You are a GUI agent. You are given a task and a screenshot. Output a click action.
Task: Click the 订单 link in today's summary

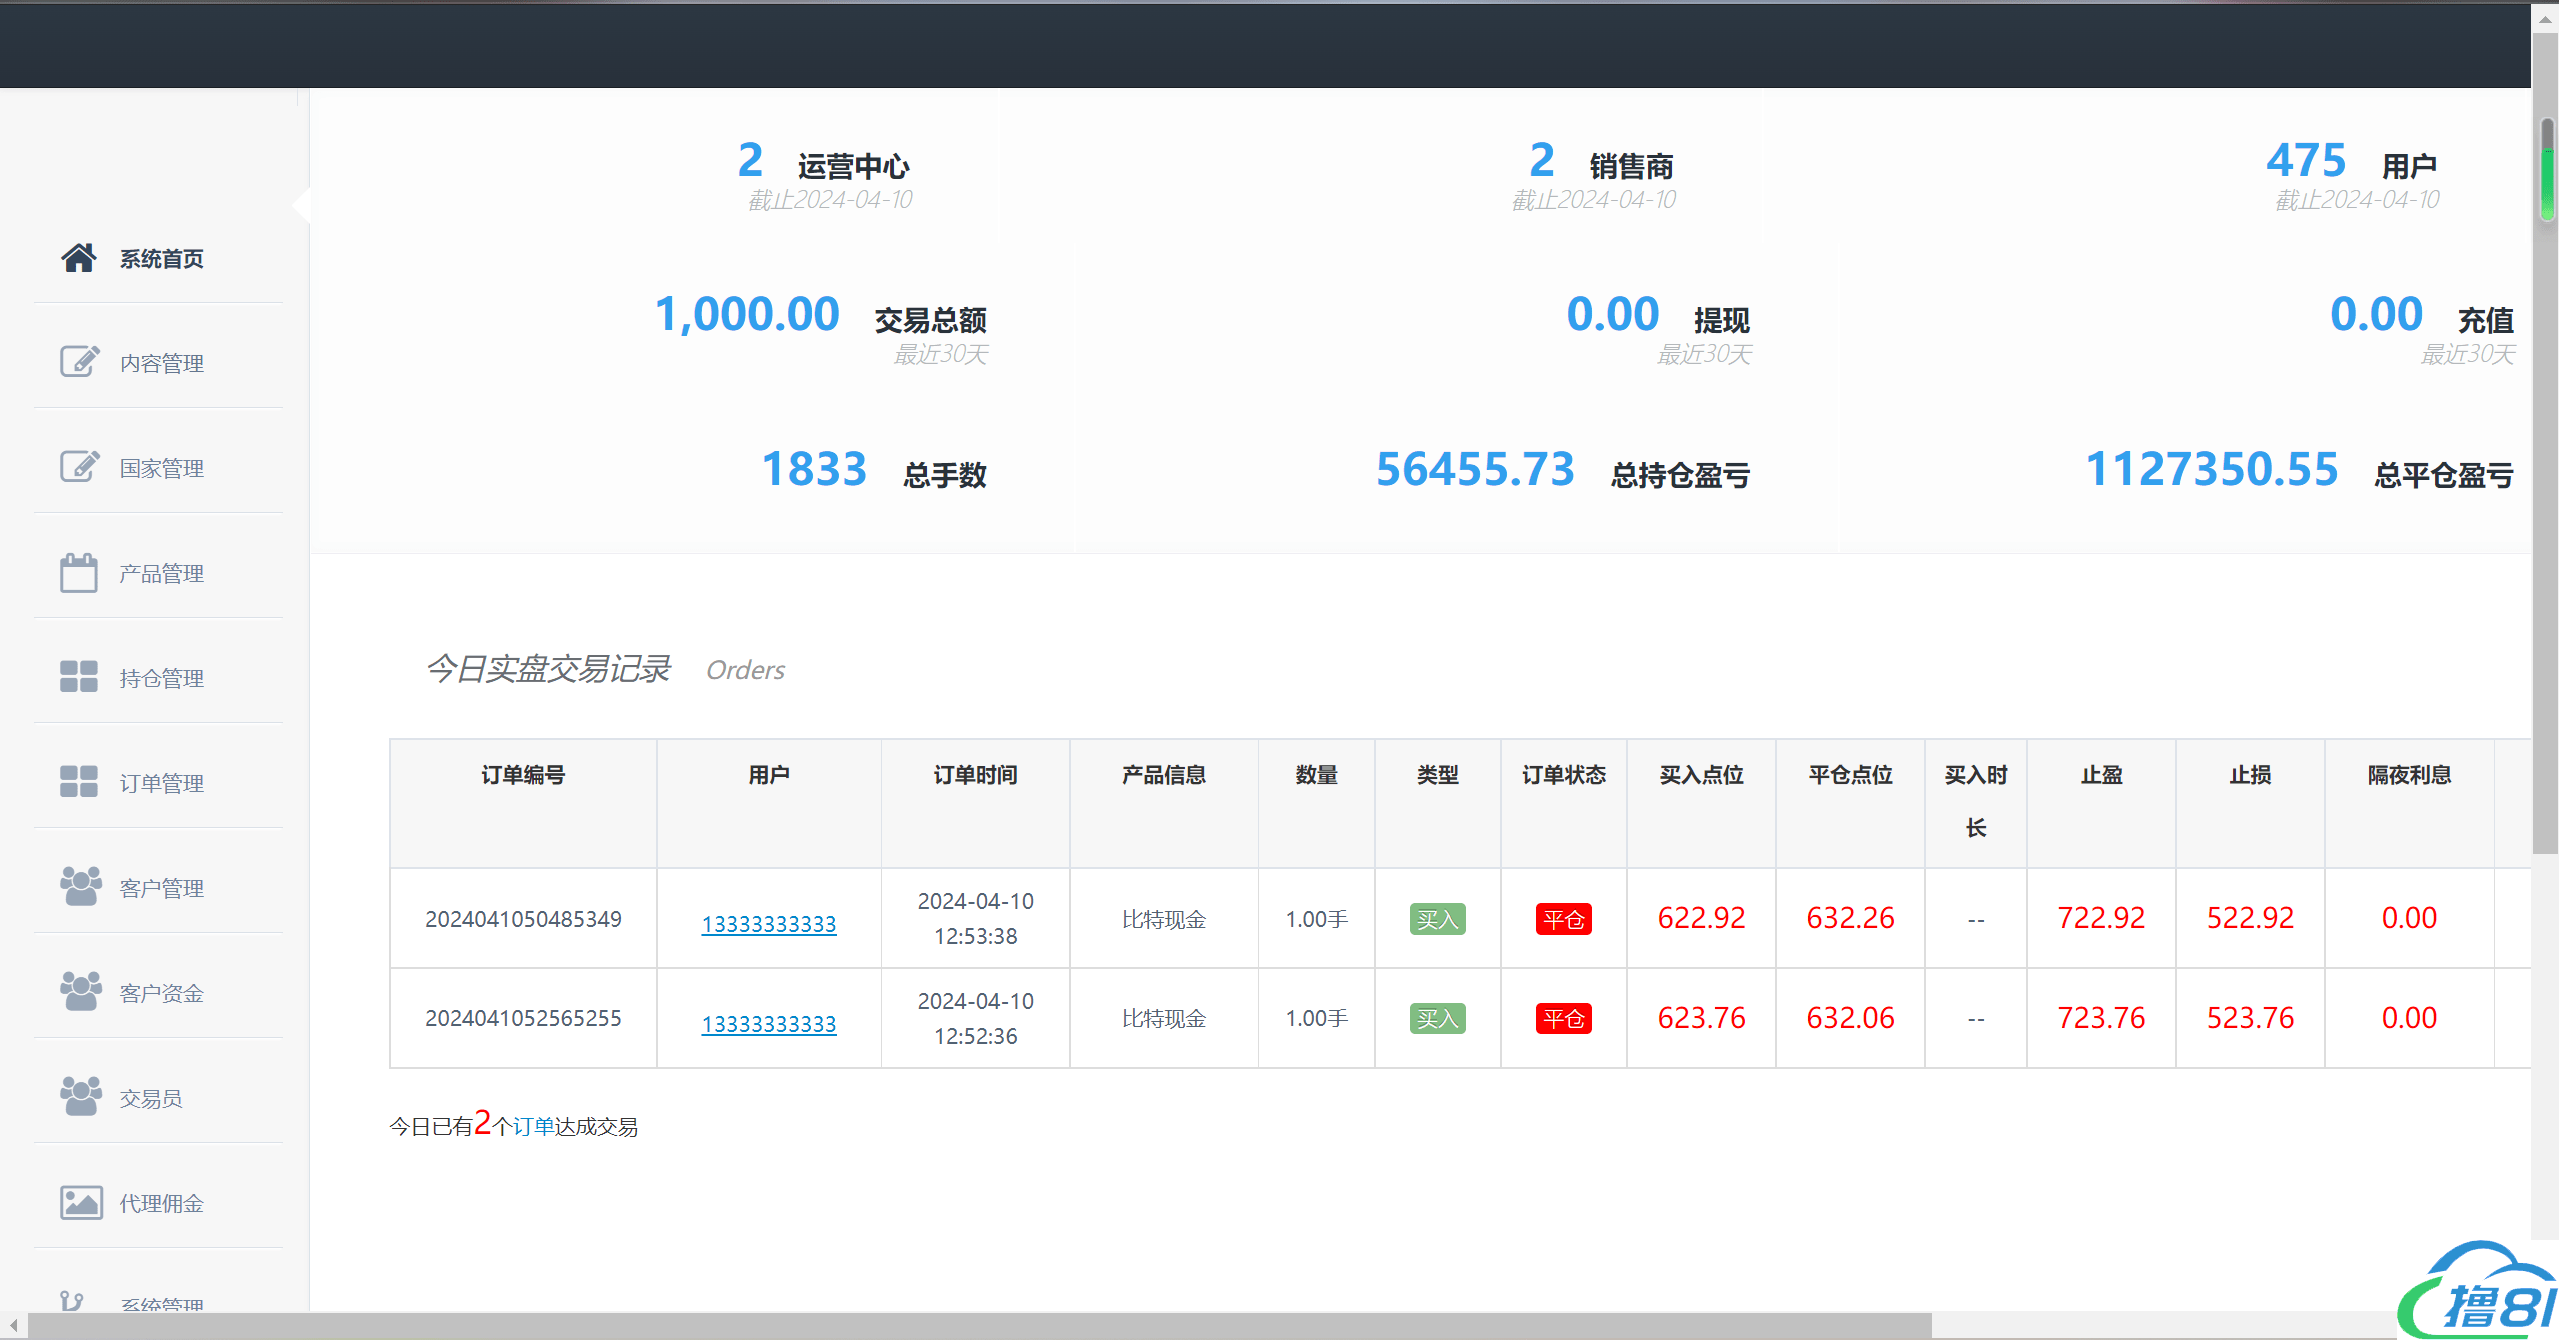tap(533, 1127)
